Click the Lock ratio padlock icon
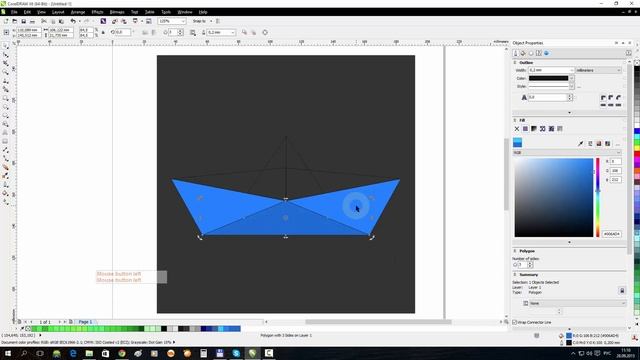 103,32
